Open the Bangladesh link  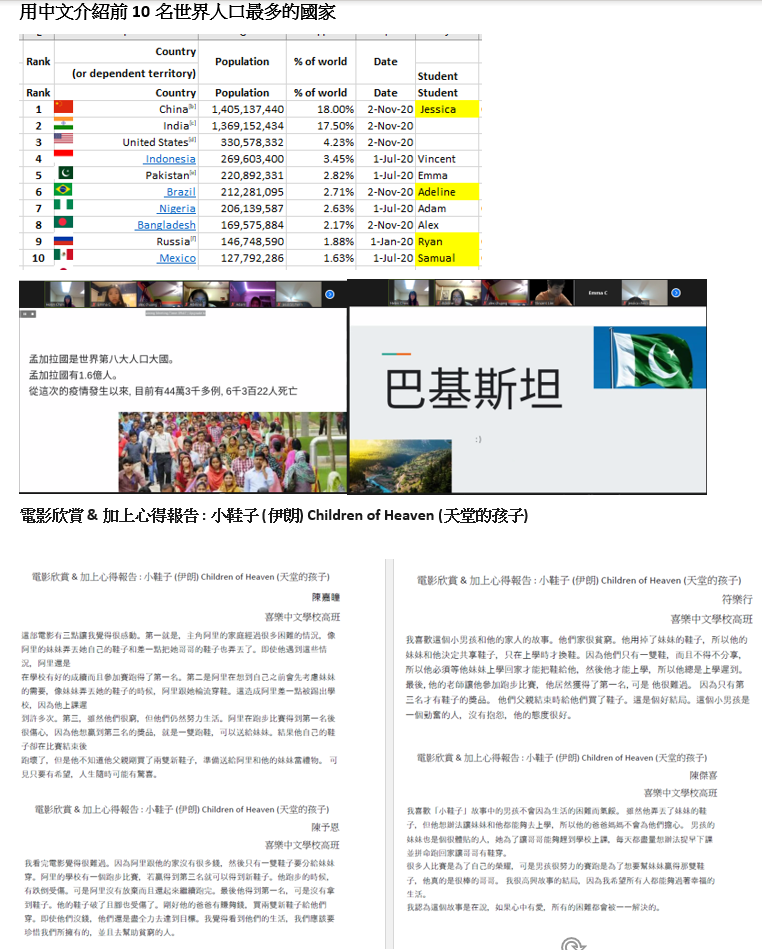click(166, 225)
